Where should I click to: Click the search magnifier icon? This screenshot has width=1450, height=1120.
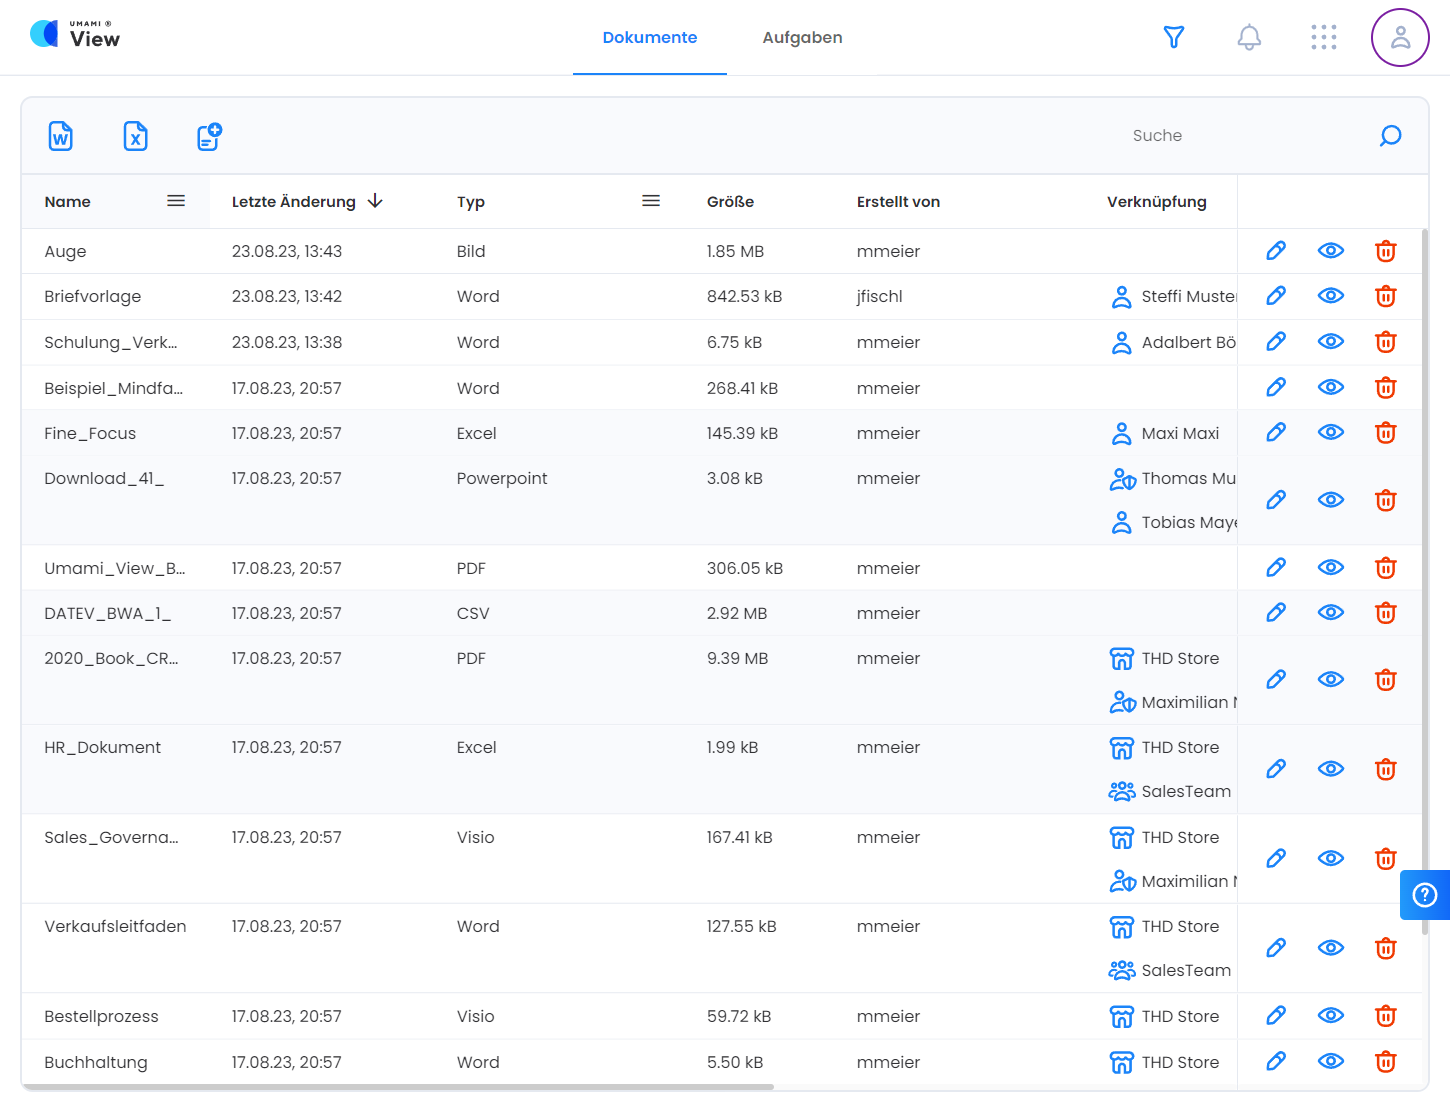tap(1390, 136)
